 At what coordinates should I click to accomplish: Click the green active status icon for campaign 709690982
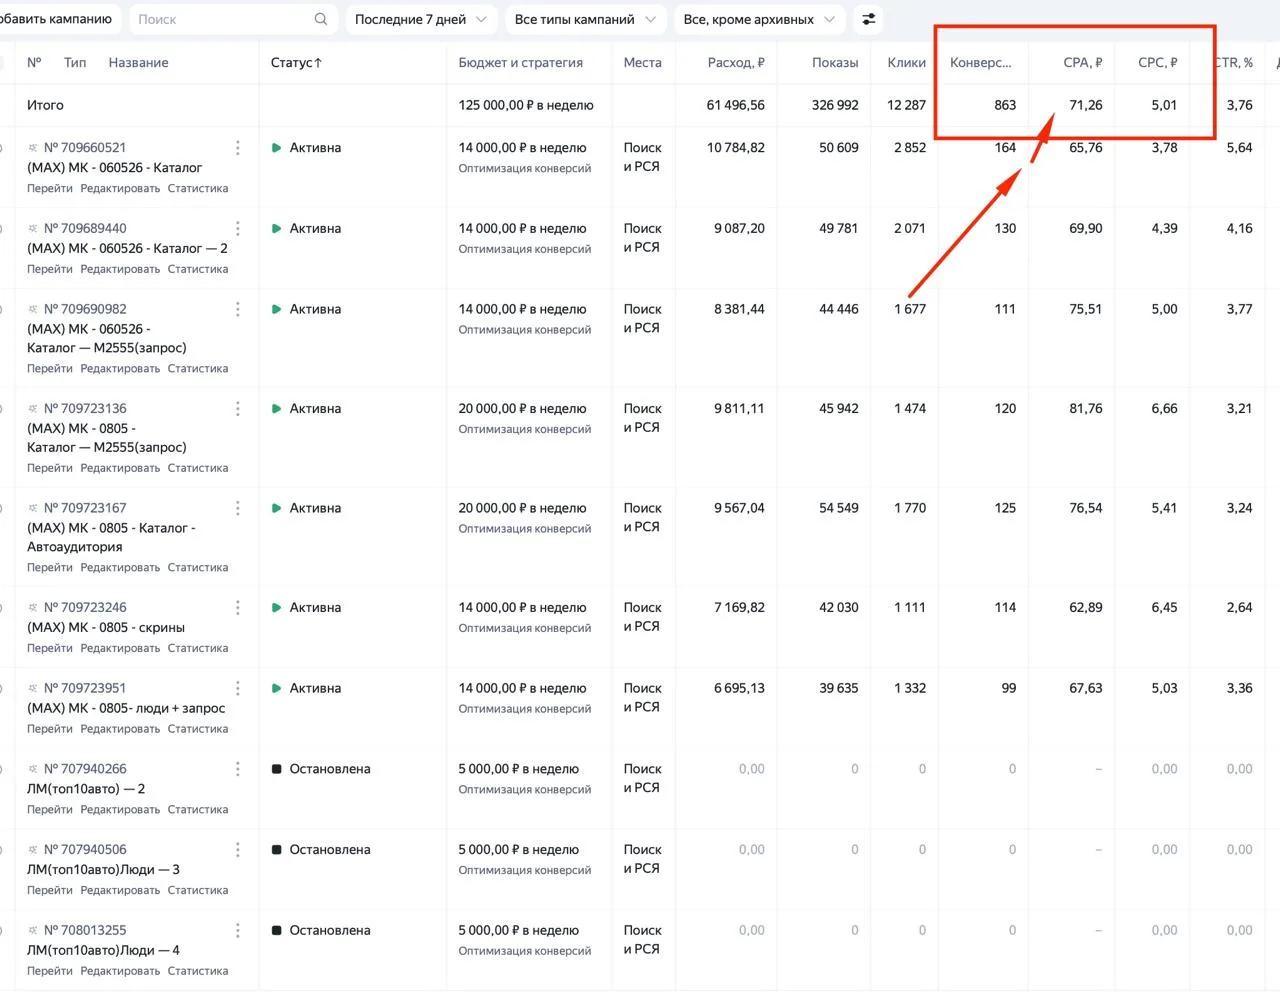[x=276, y=310]
